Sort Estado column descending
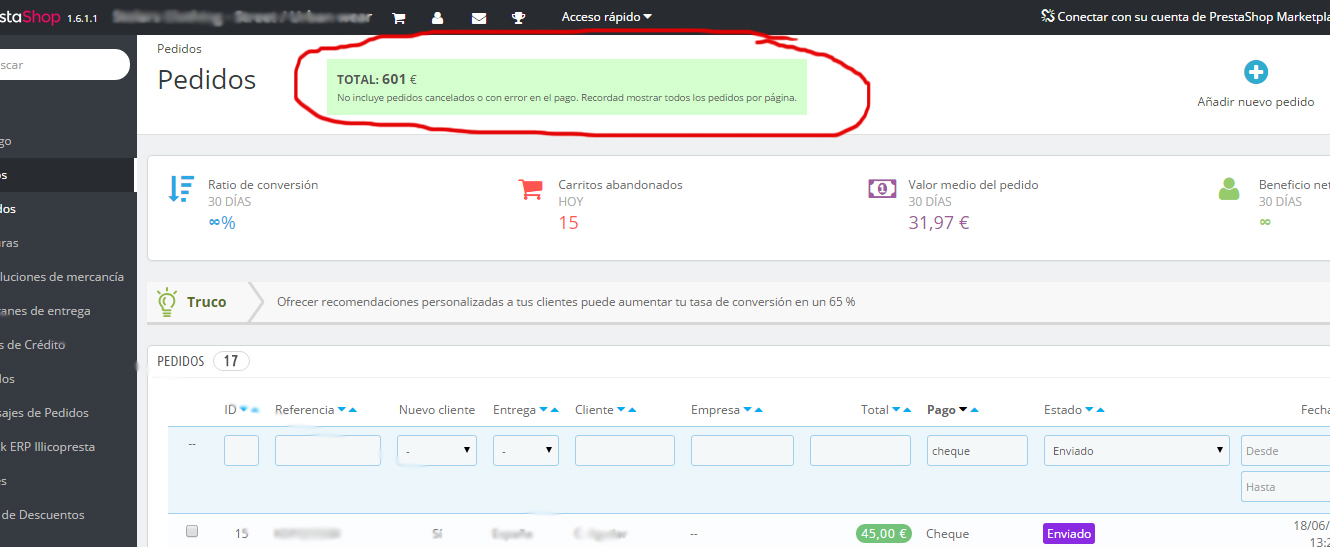This screenshot has width=1330, height=547. (1089, 410)
